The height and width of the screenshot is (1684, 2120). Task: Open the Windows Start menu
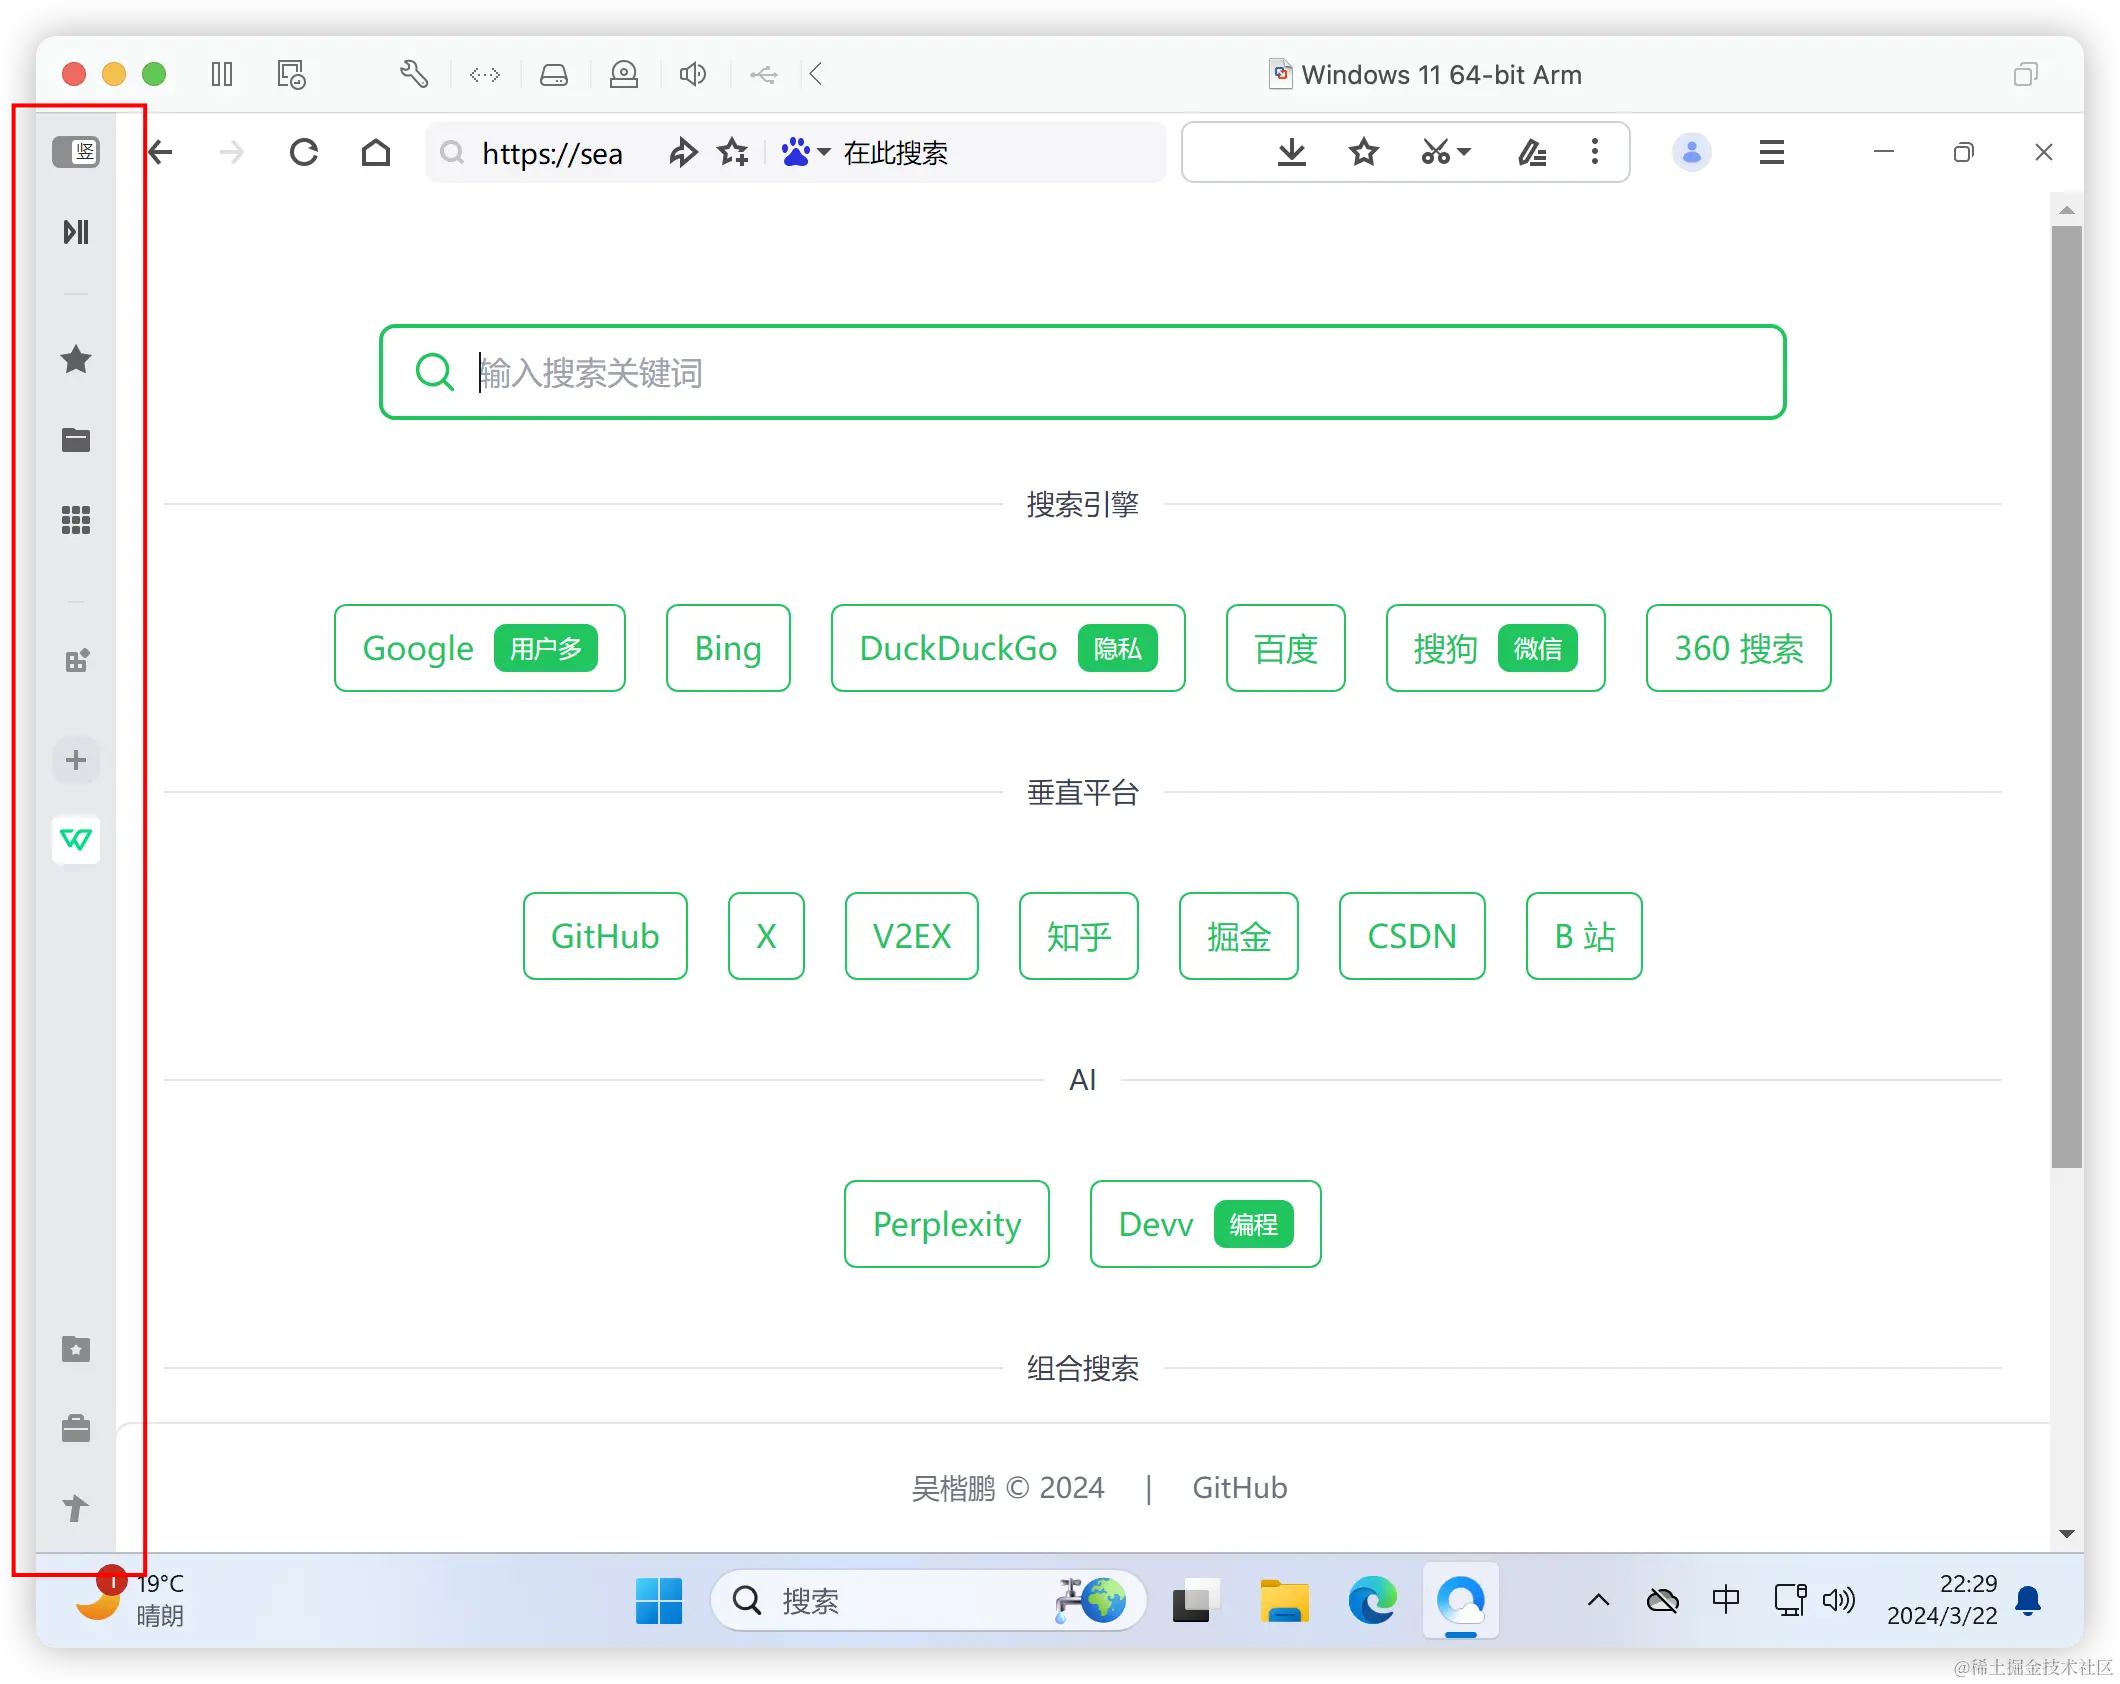click(659, 1601)
